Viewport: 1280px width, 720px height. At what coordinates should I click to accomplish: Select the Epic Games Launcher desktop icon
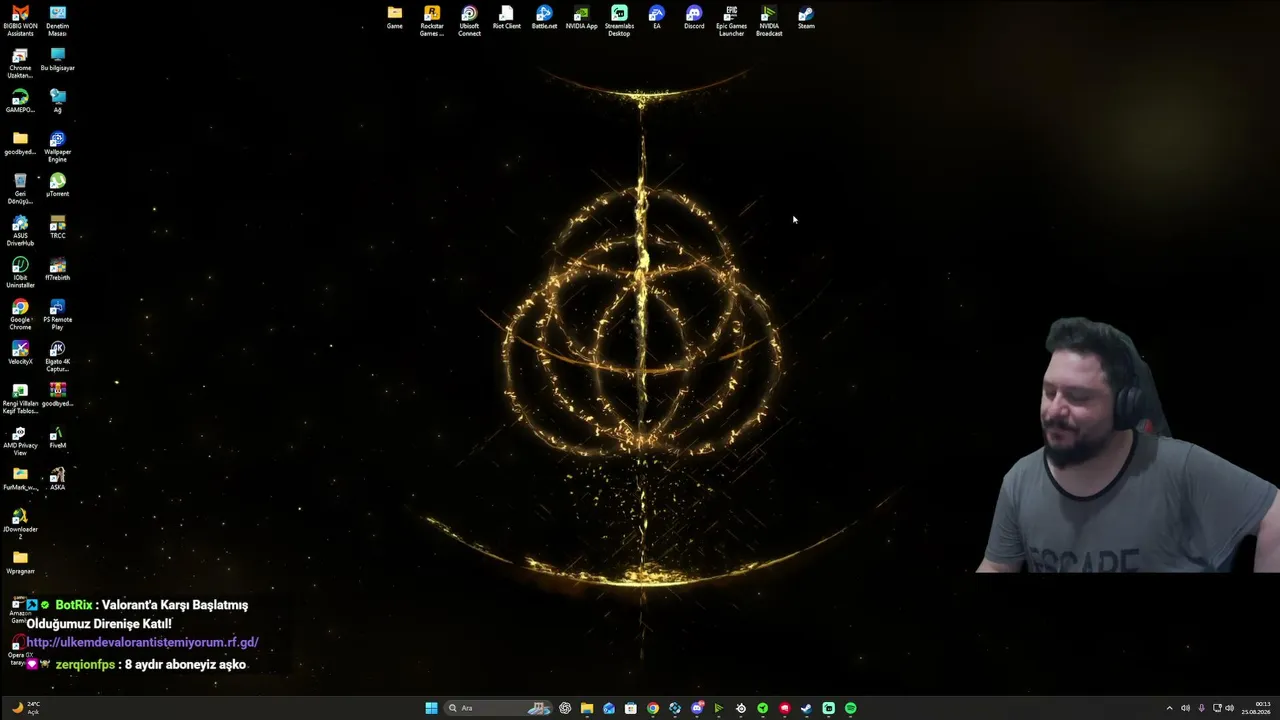[x=731, y=21]
